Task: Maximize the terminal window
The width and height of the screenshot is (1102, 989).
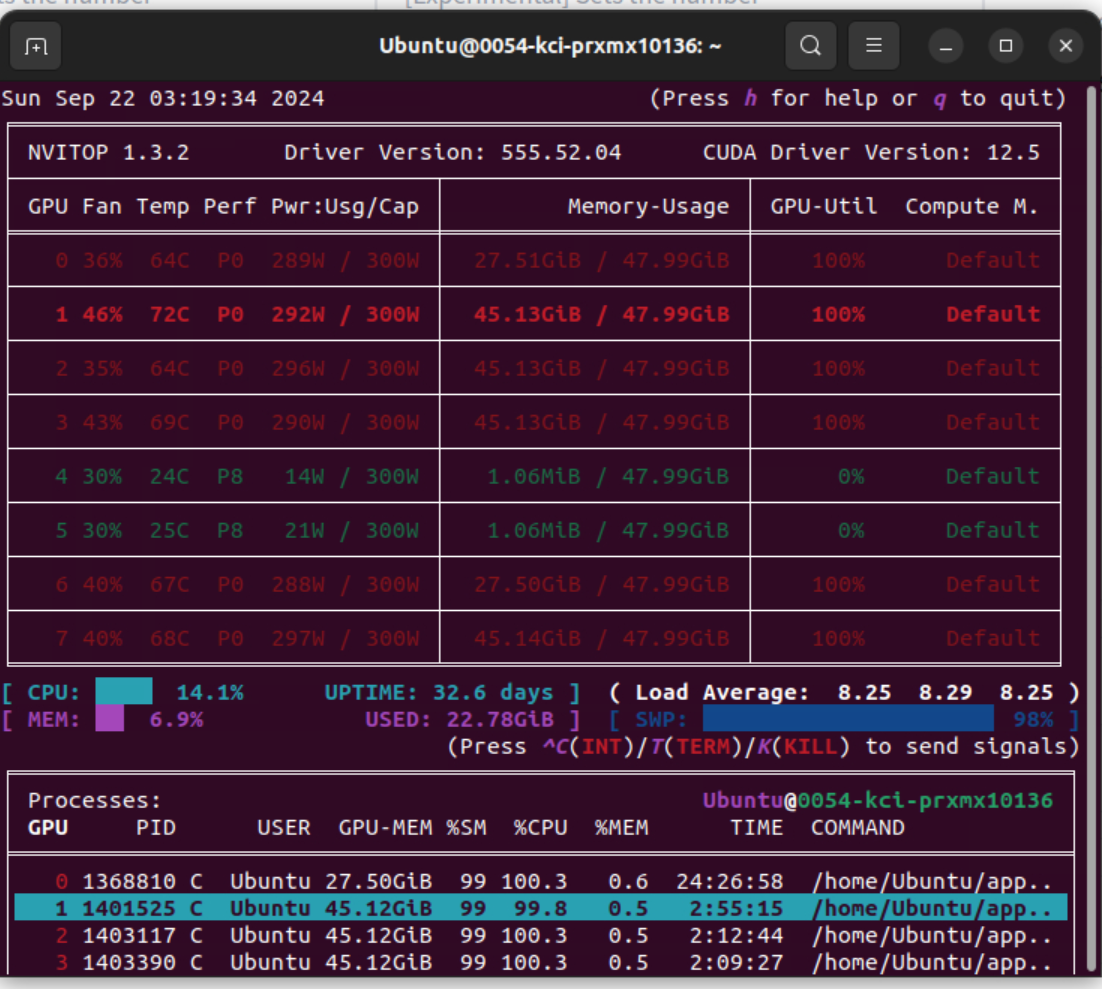Action: [1006, 46]
